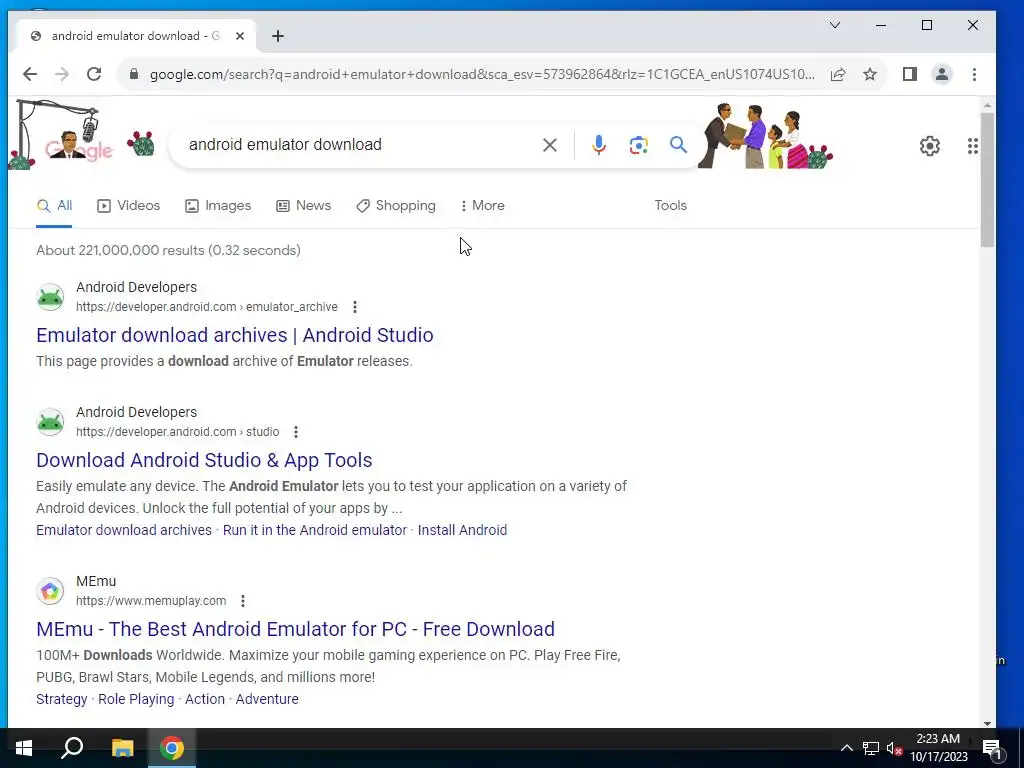This screenshot has height=768, width=1024.
Task: Open tab search chevron in title bar
Action: pos(835,25)
